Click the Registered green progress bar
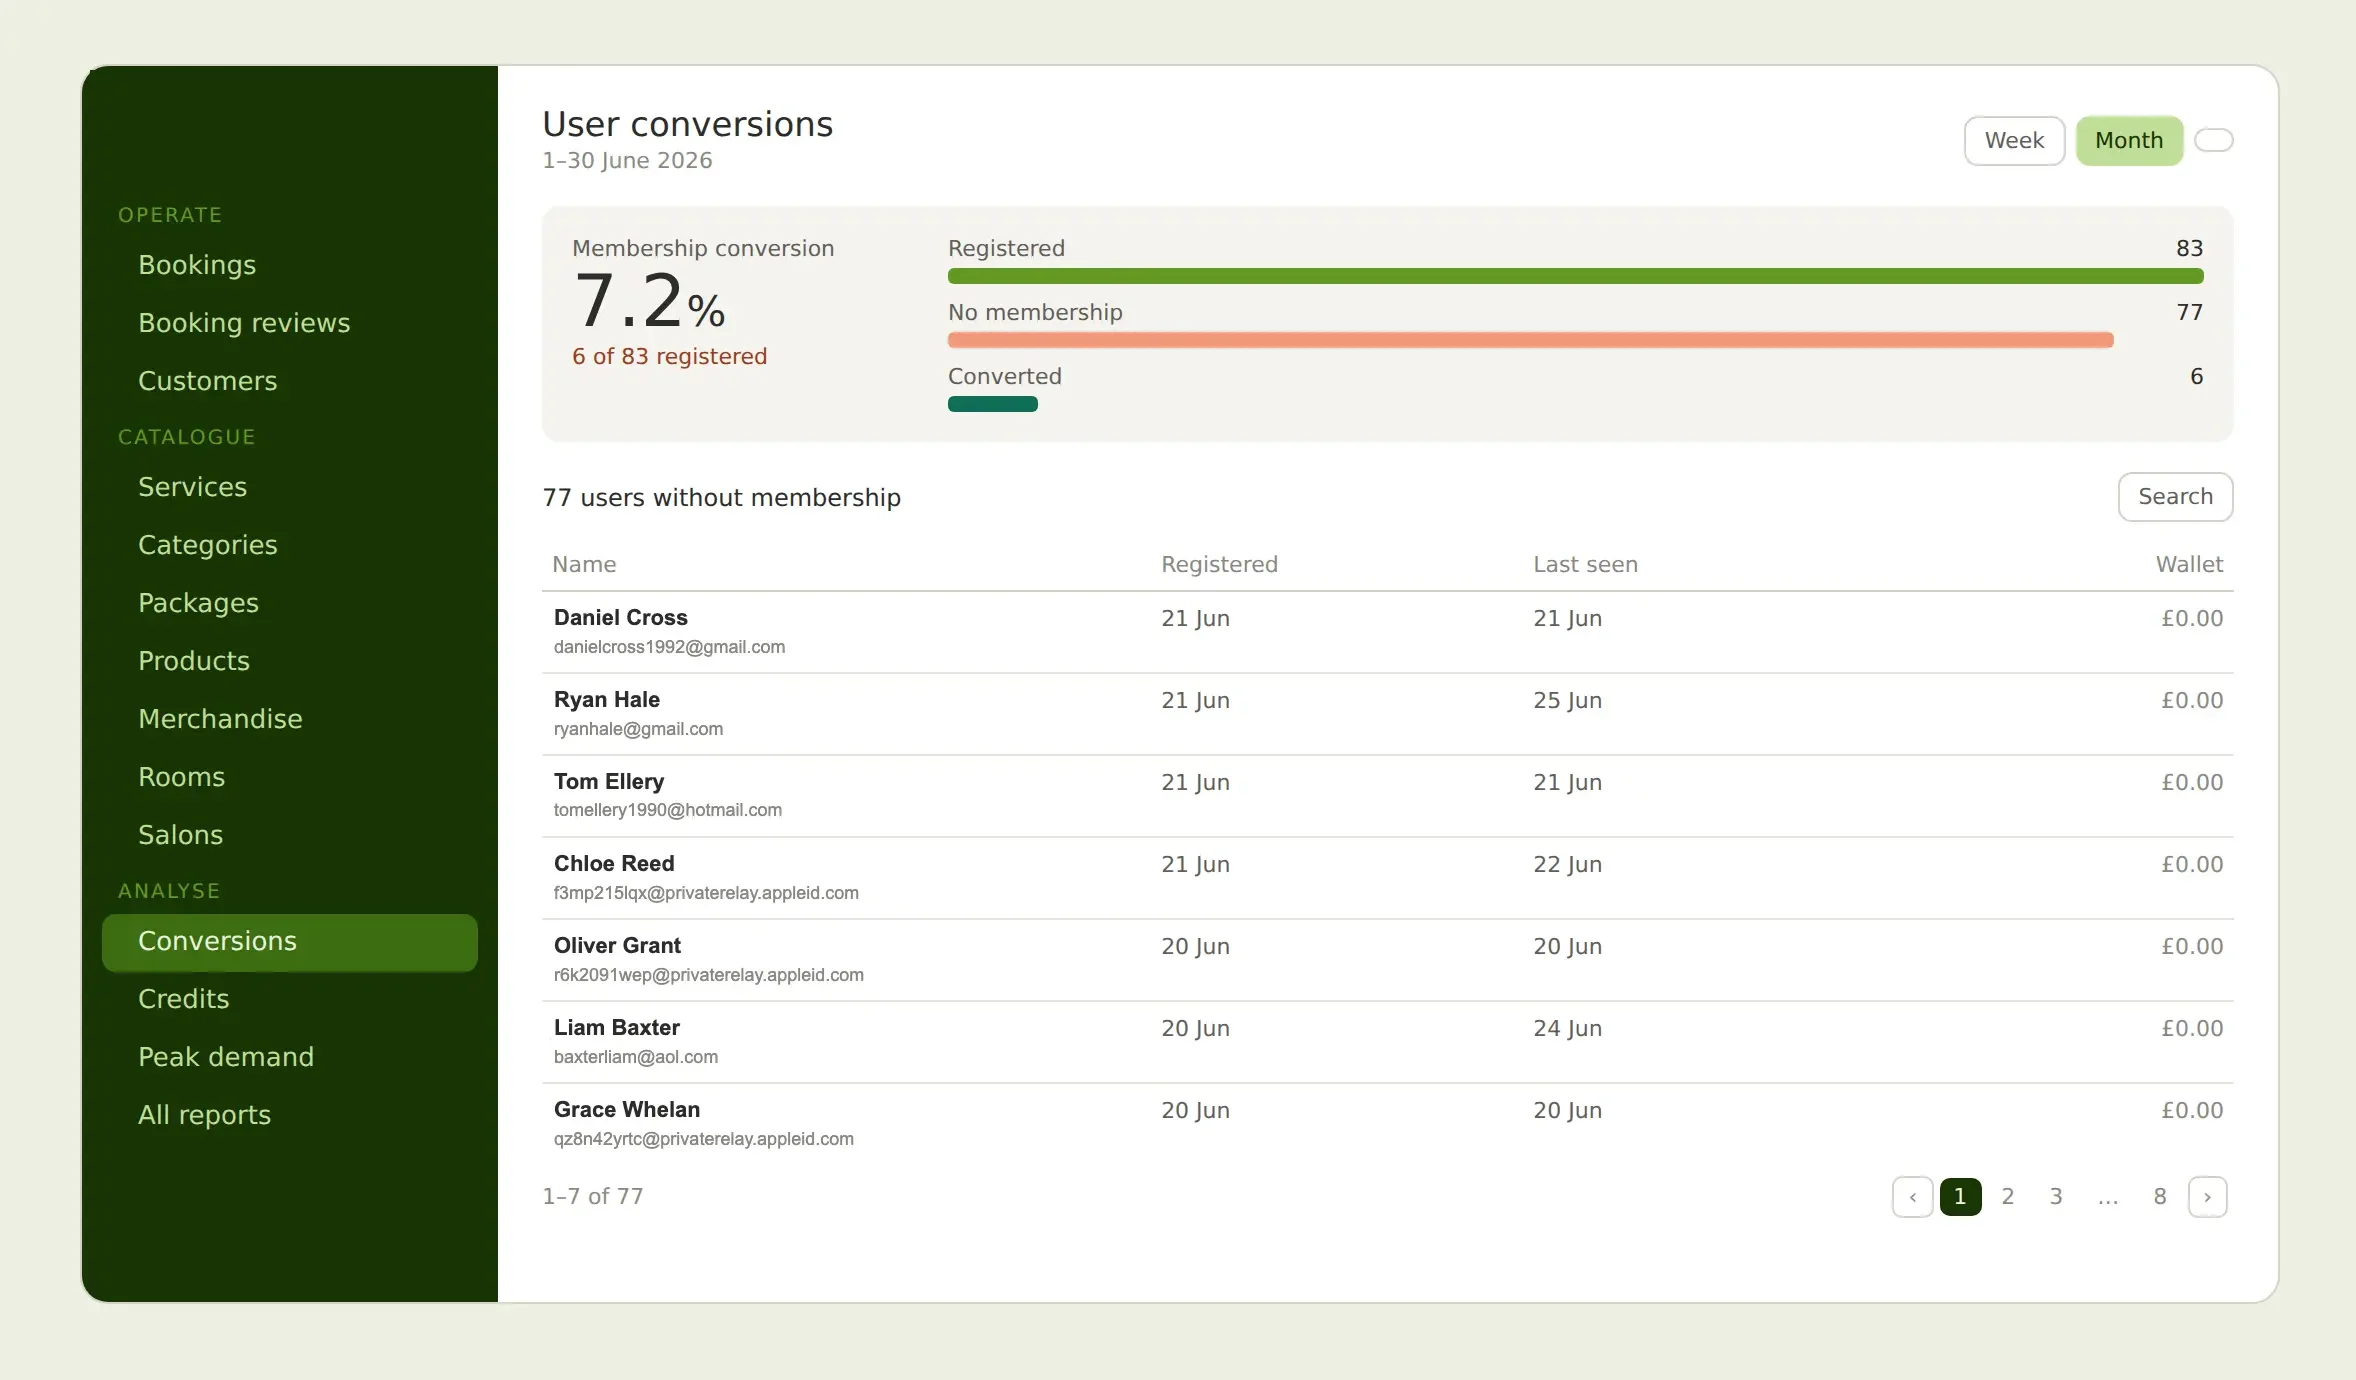 pyautogui.click(x=1575, y=276)
